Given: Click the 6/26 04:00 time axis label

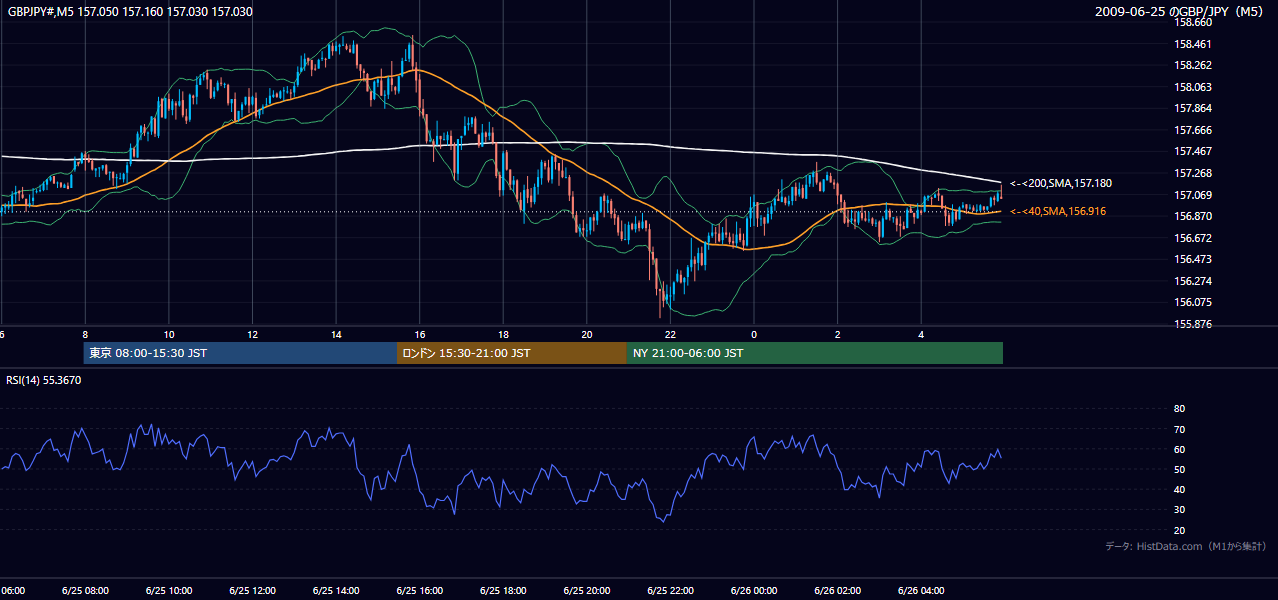Looking at the screenshot, I should click(x=921, y=590).
